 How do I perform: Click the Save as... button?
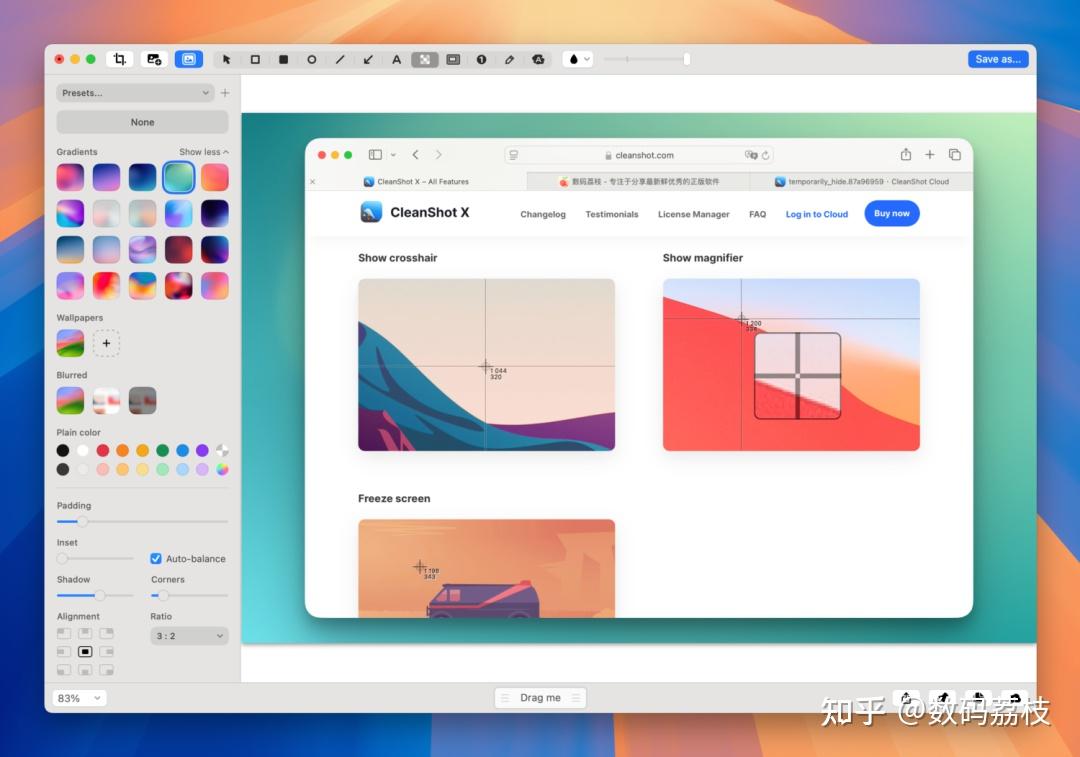point(998,59)
